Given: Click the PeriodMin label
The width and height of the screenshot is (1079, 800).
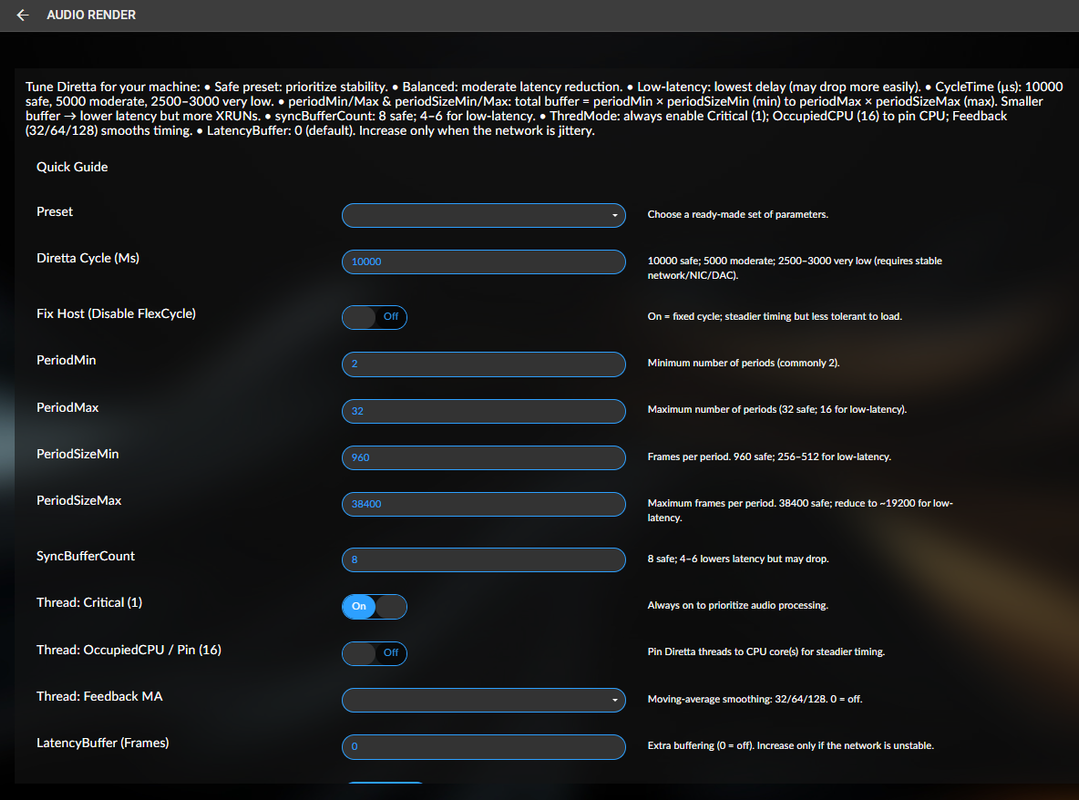Looking at the screenshot, I should [66, 360].
